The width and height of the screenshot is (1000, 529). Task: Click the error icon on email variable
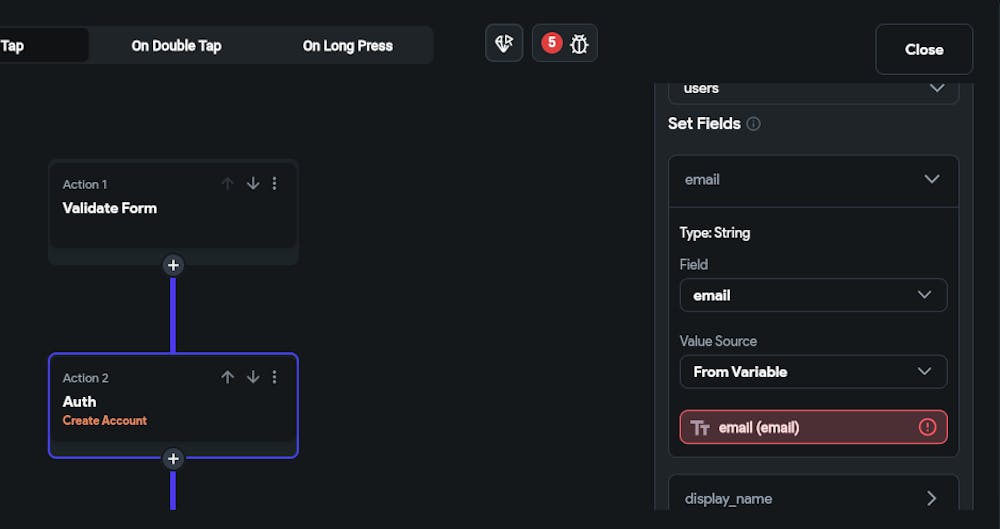click(x=927, y=427)
